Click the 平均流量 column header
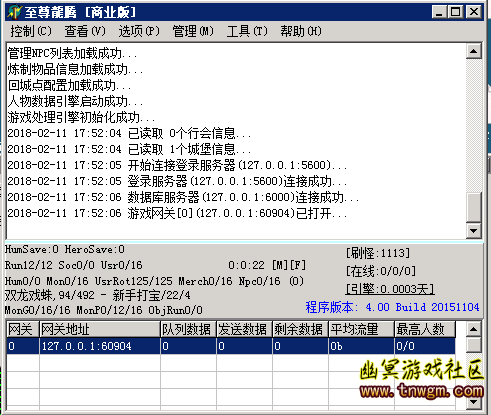The image size is (491, 415). tap(361, 329)
